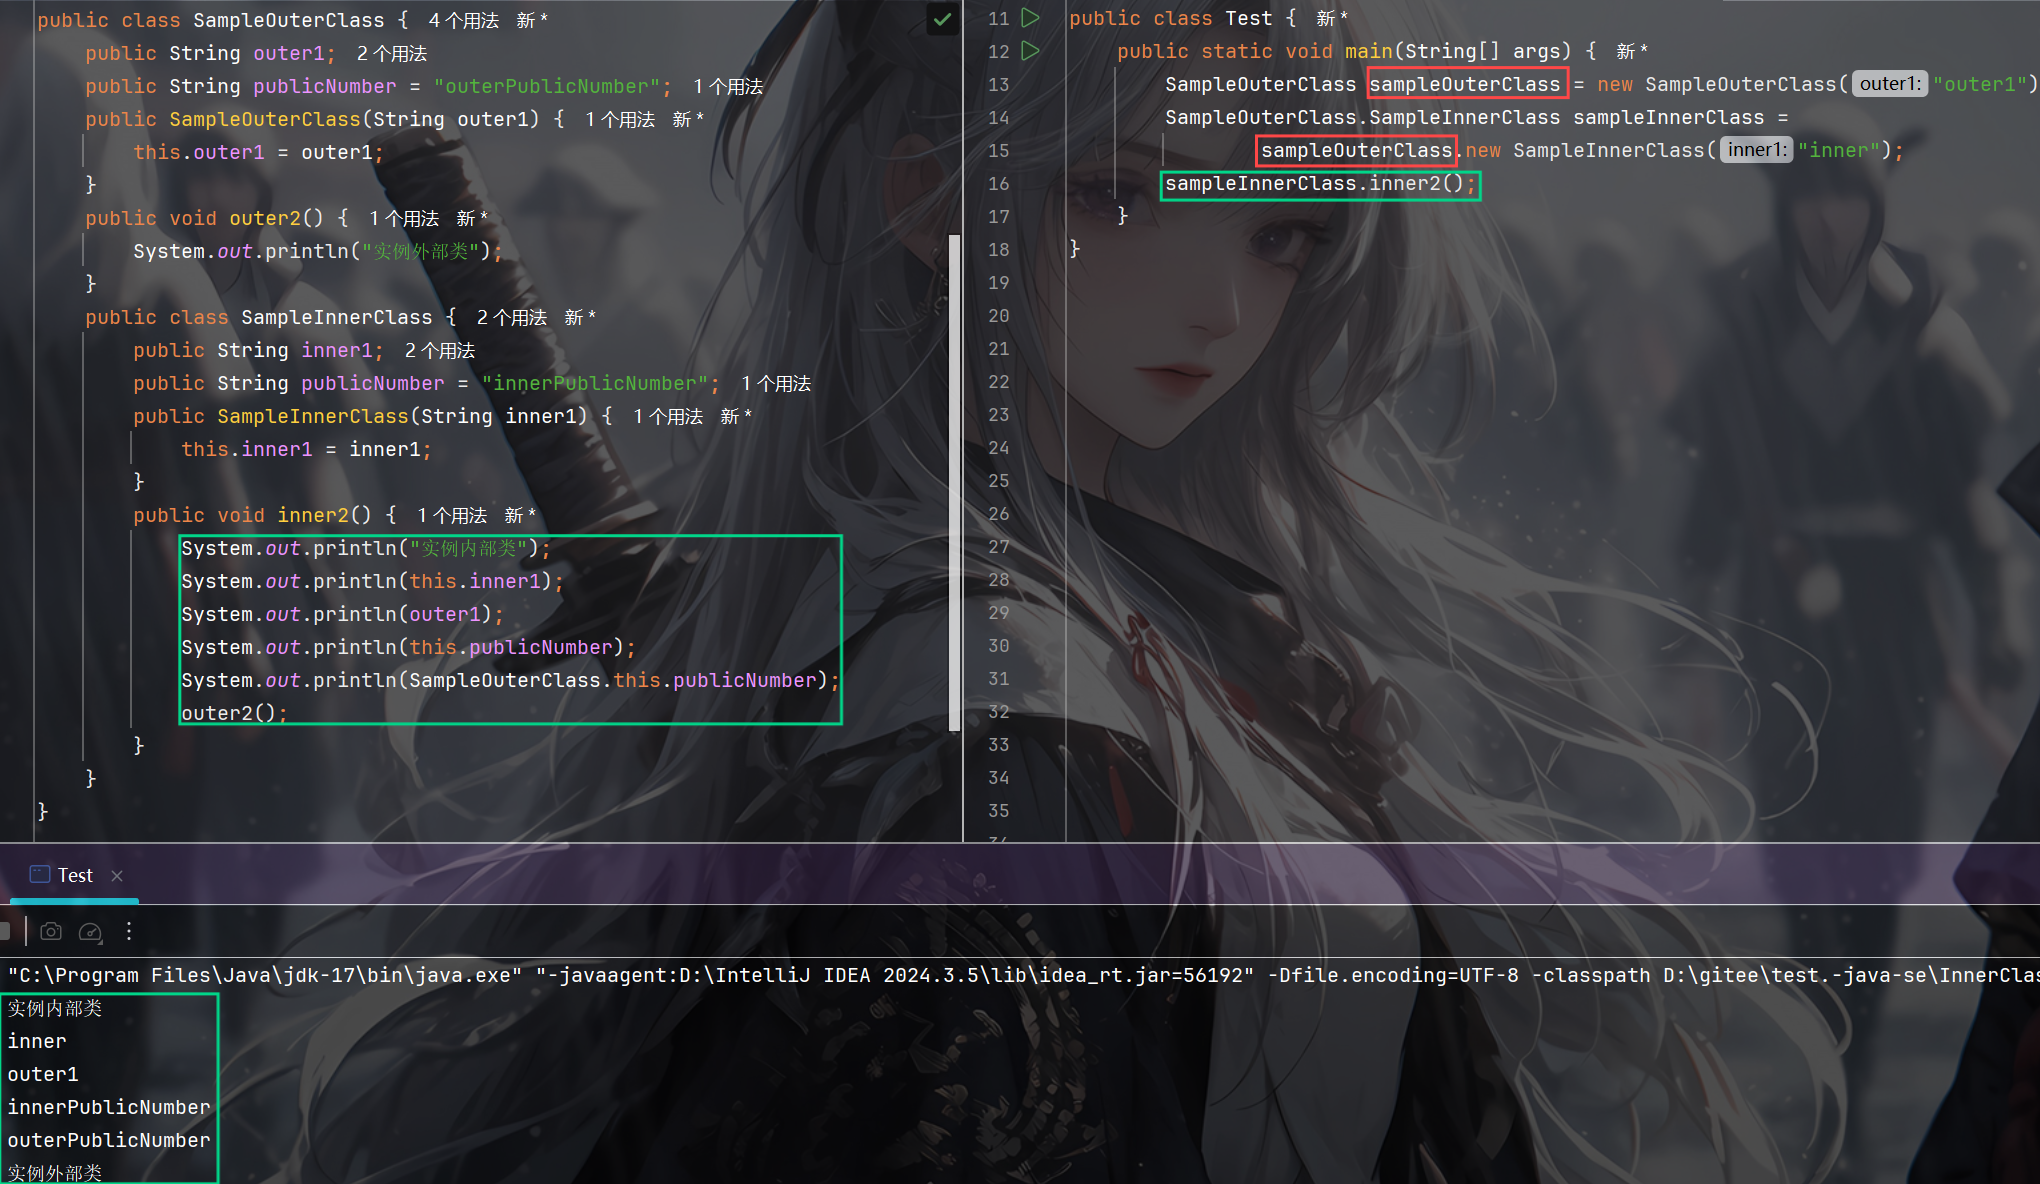Viewport: 2040px width, 1184px height.
Task: Click the camera thread dump icon
Action: tap(51, 932)
